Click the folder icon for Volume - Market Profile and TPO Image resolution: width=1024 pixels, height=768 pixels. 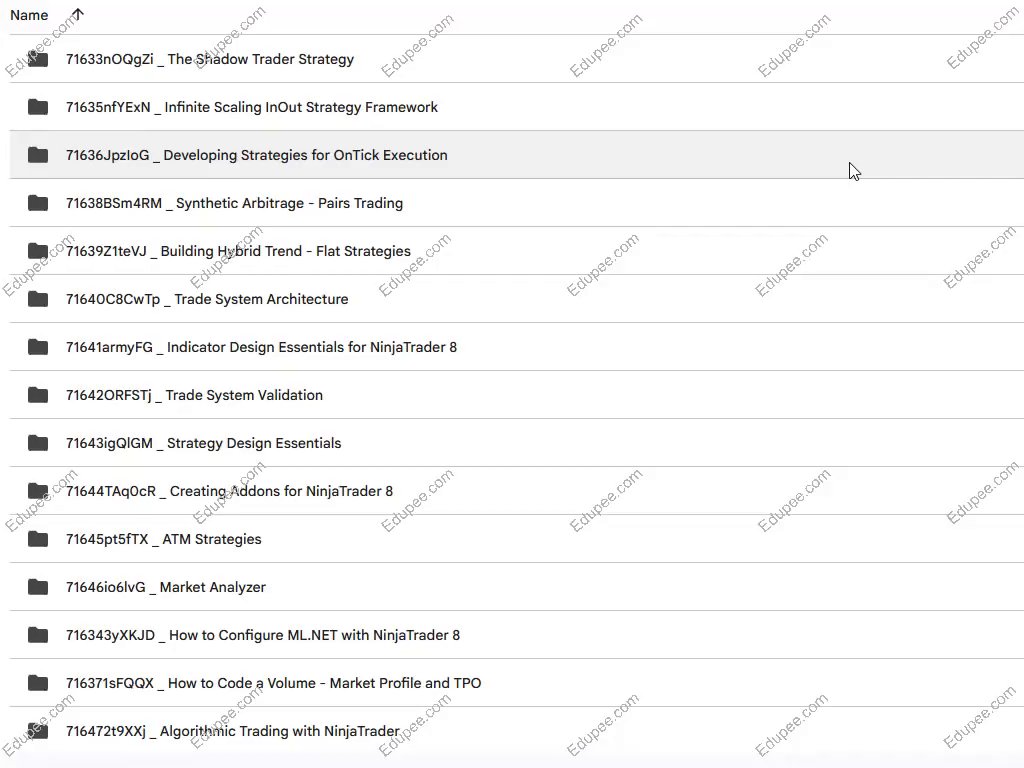[x=38, y=683]
